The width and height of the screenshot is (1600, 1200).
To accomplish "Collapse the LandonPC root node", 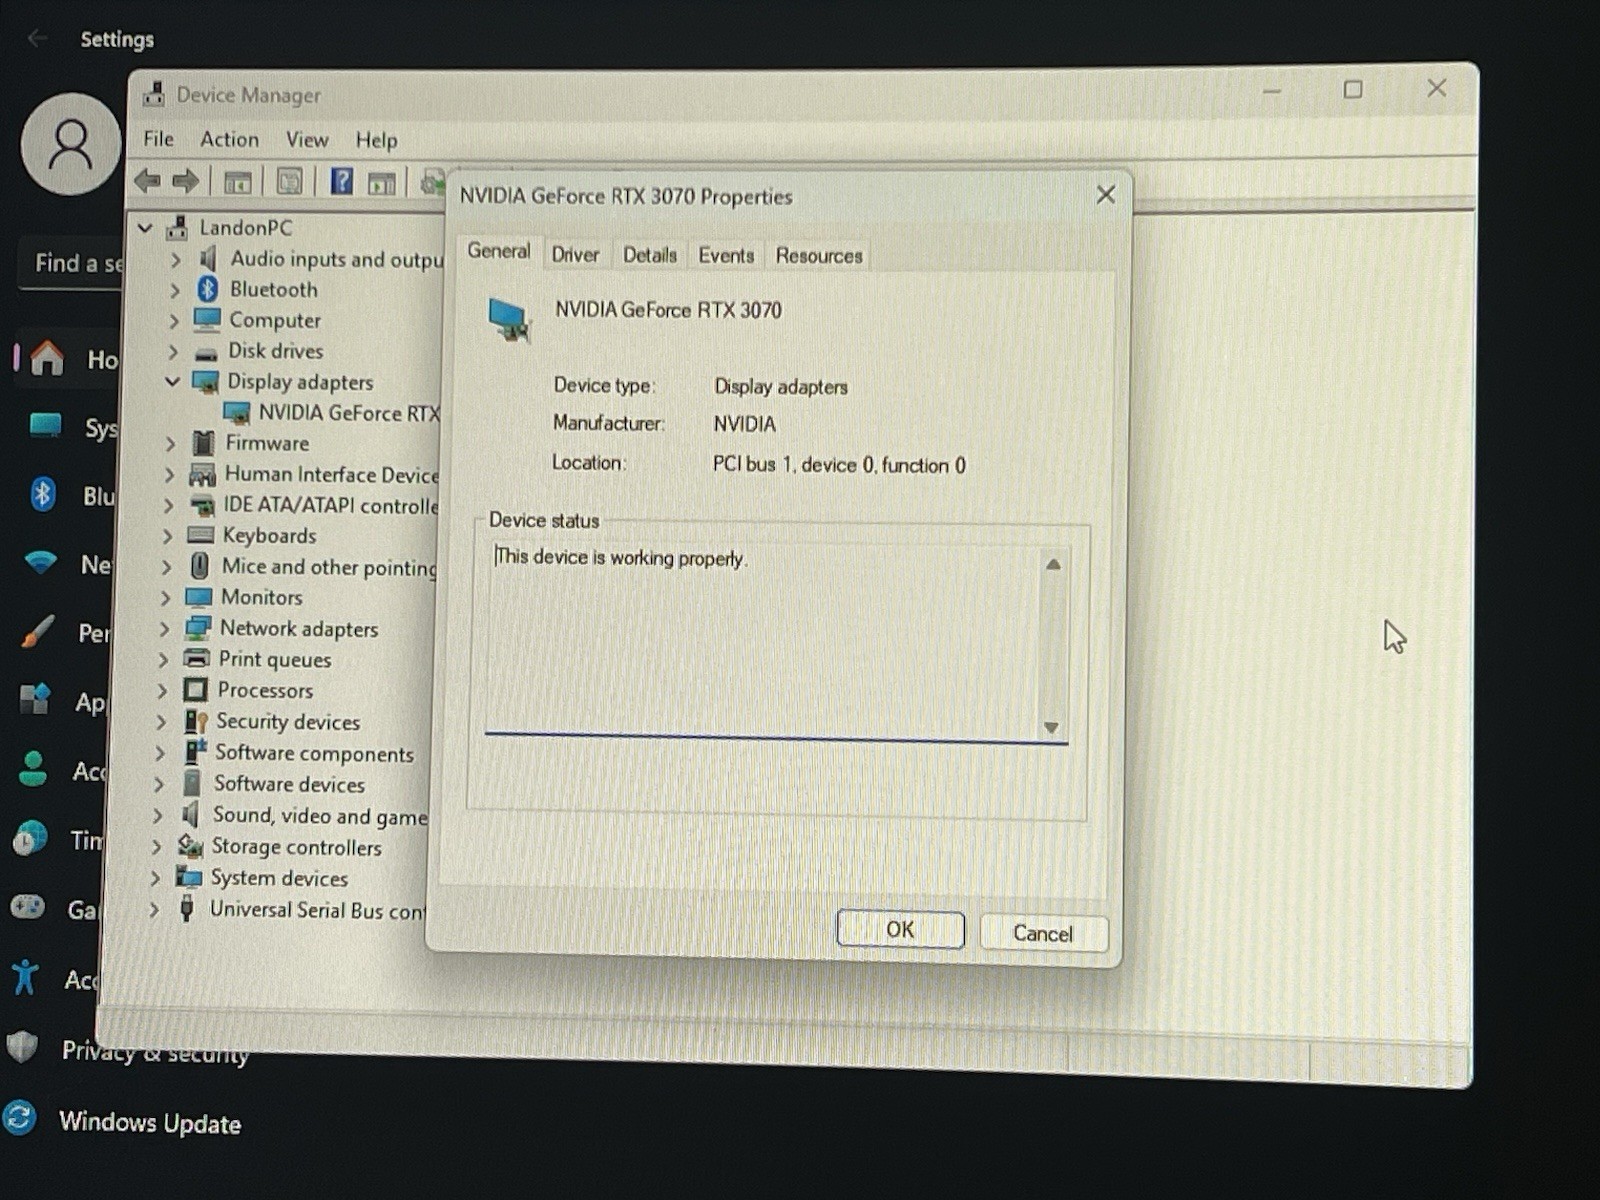I will [145, 228].
